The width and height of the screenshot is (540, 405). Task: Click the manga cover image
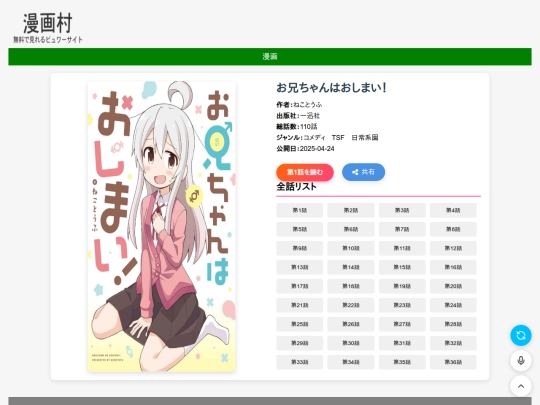pos(162,226)
